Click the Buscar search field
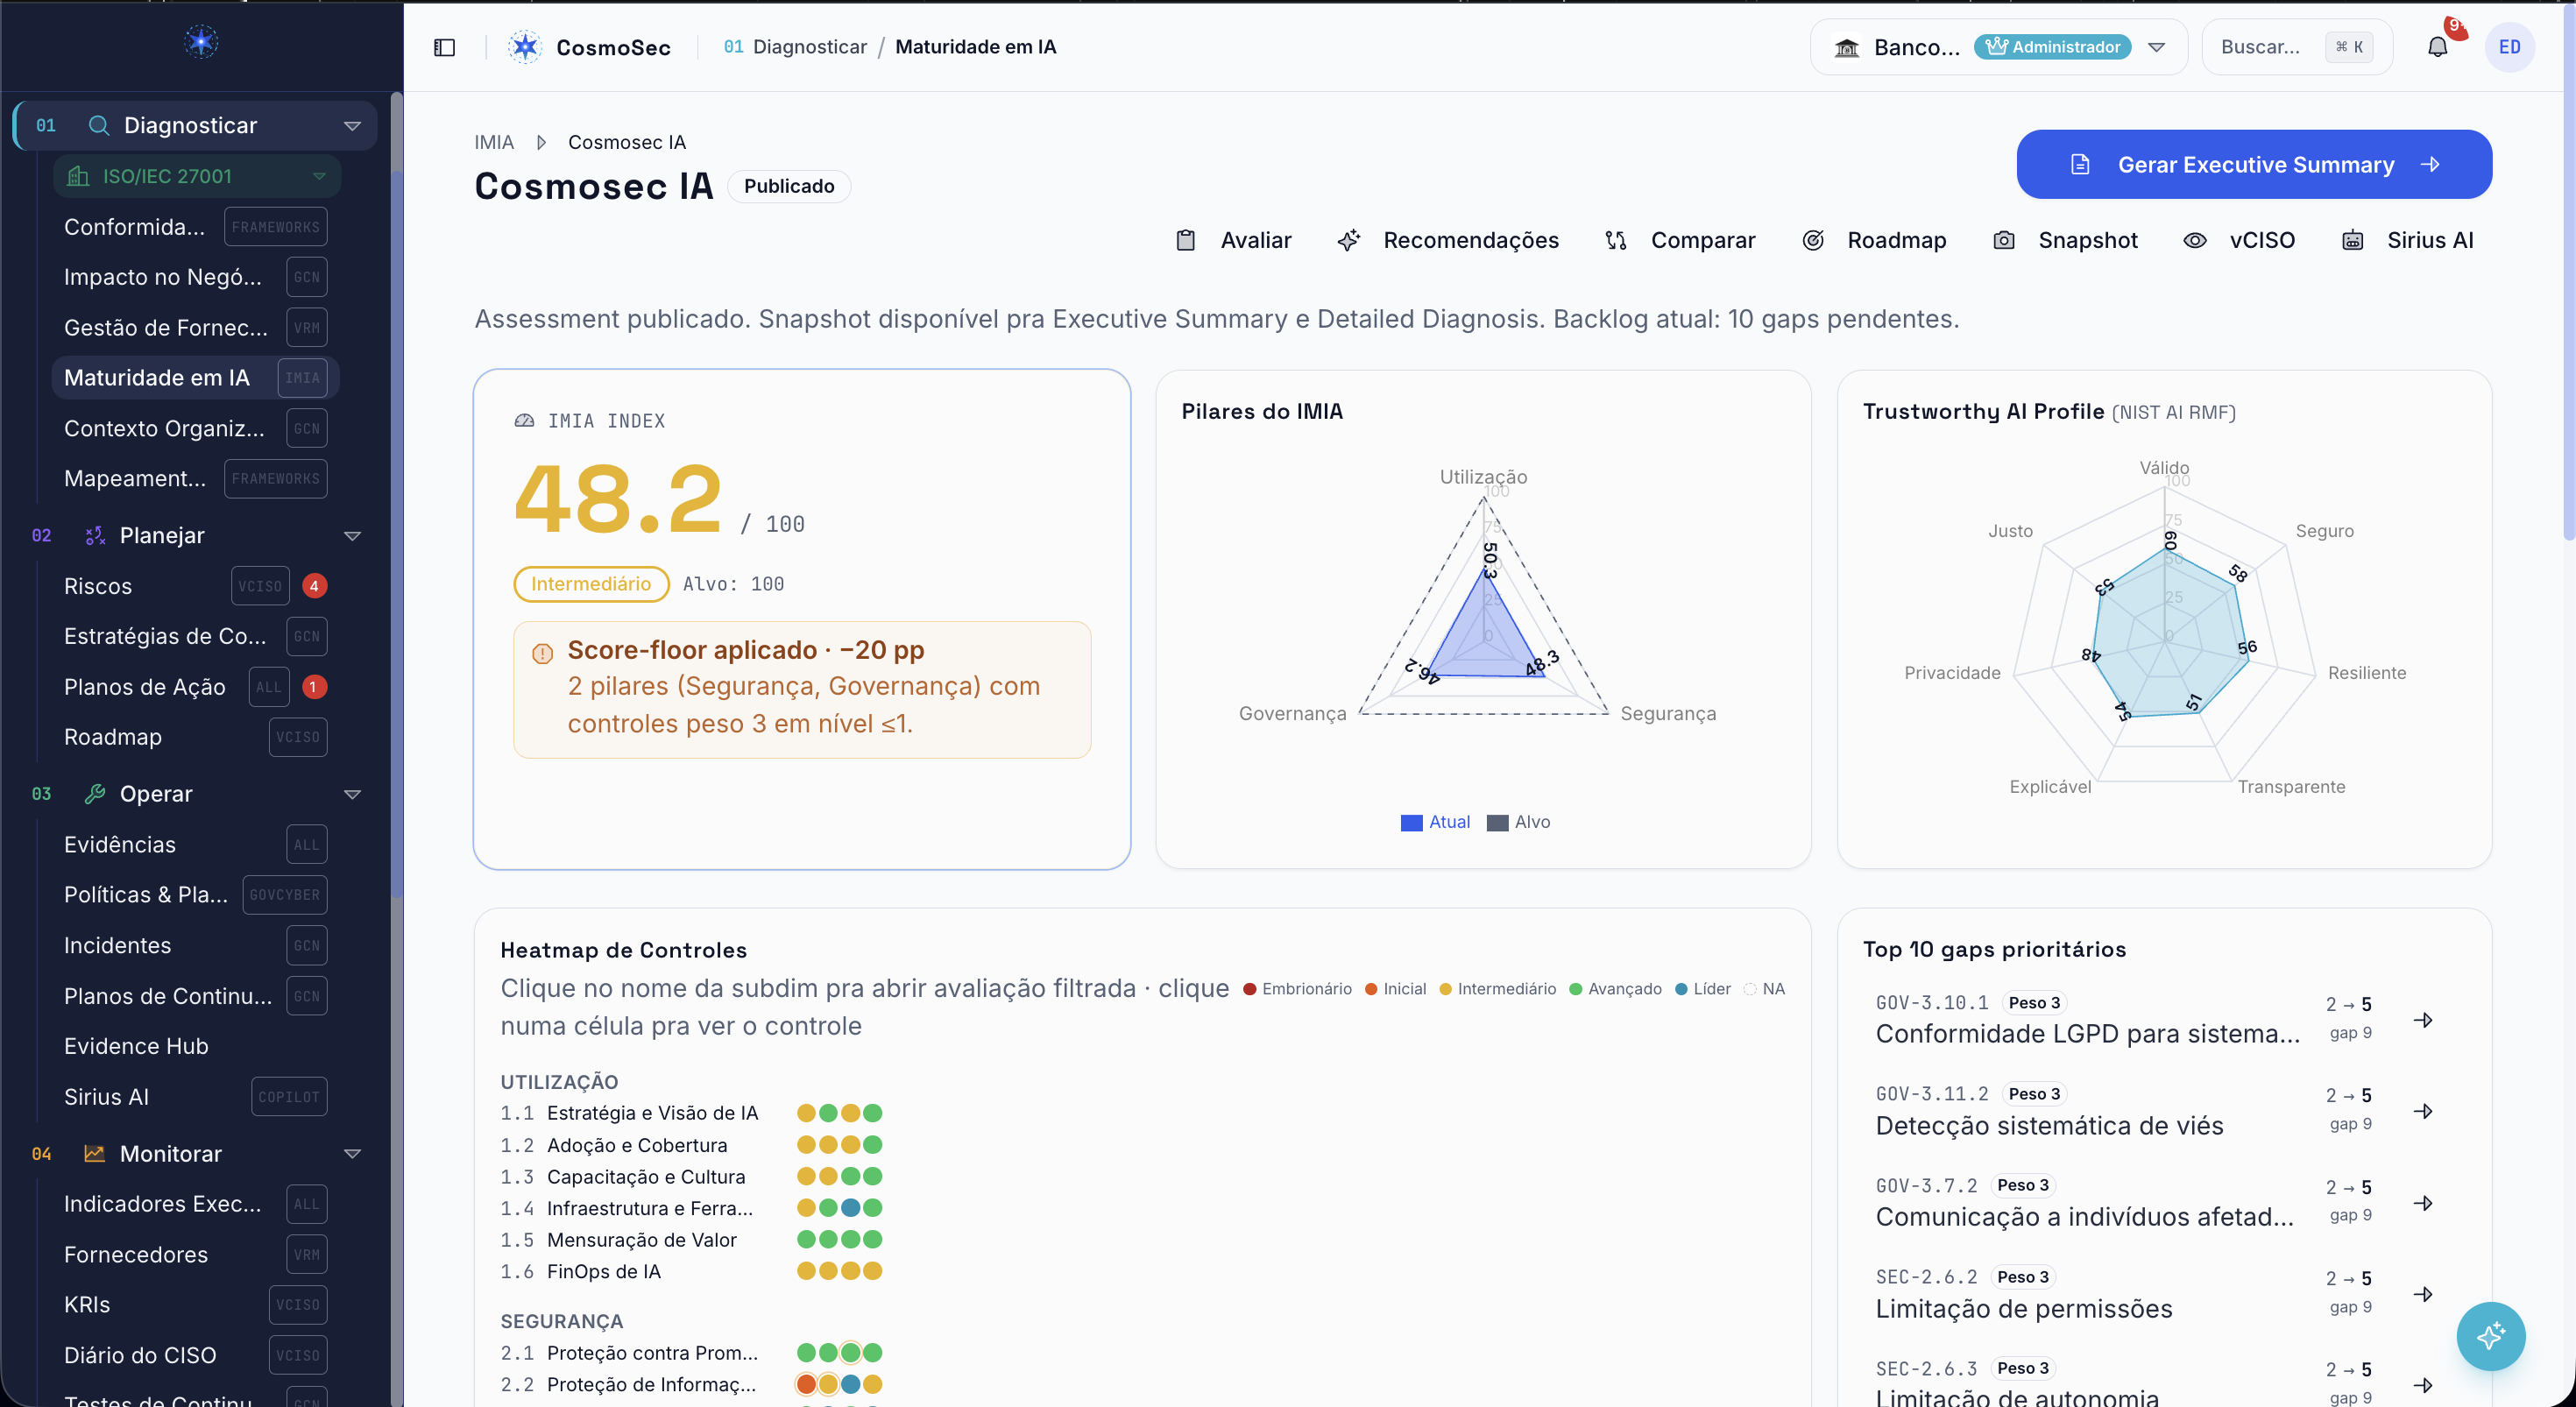 (2296, 47)
